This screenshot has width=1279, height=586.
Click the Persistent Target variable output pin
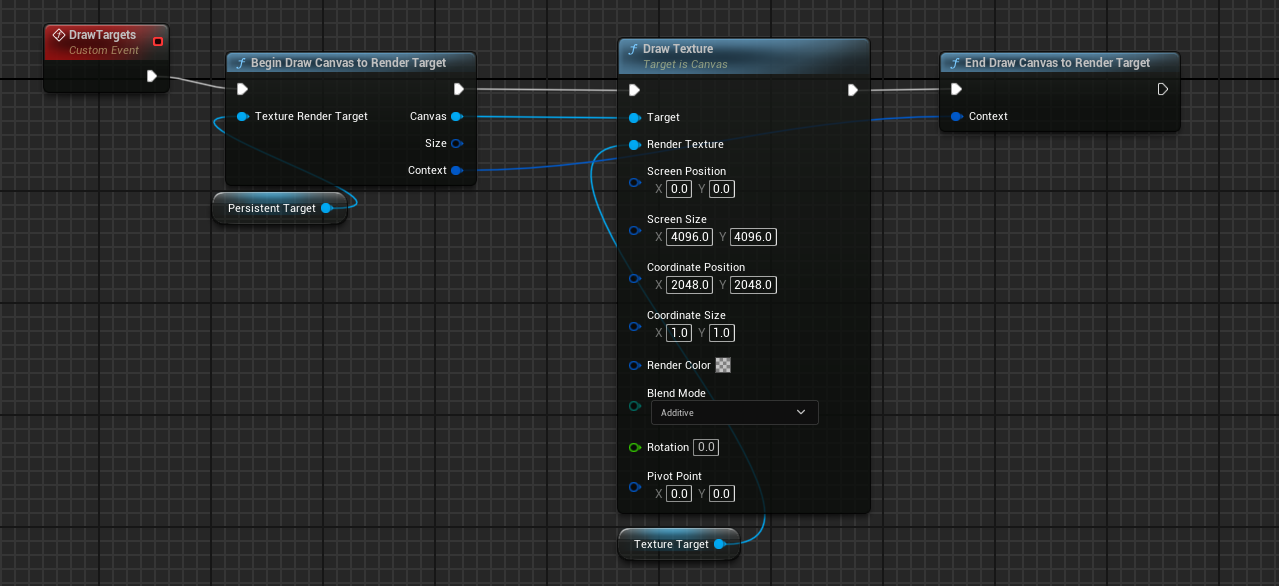click(x=326, y=208)
